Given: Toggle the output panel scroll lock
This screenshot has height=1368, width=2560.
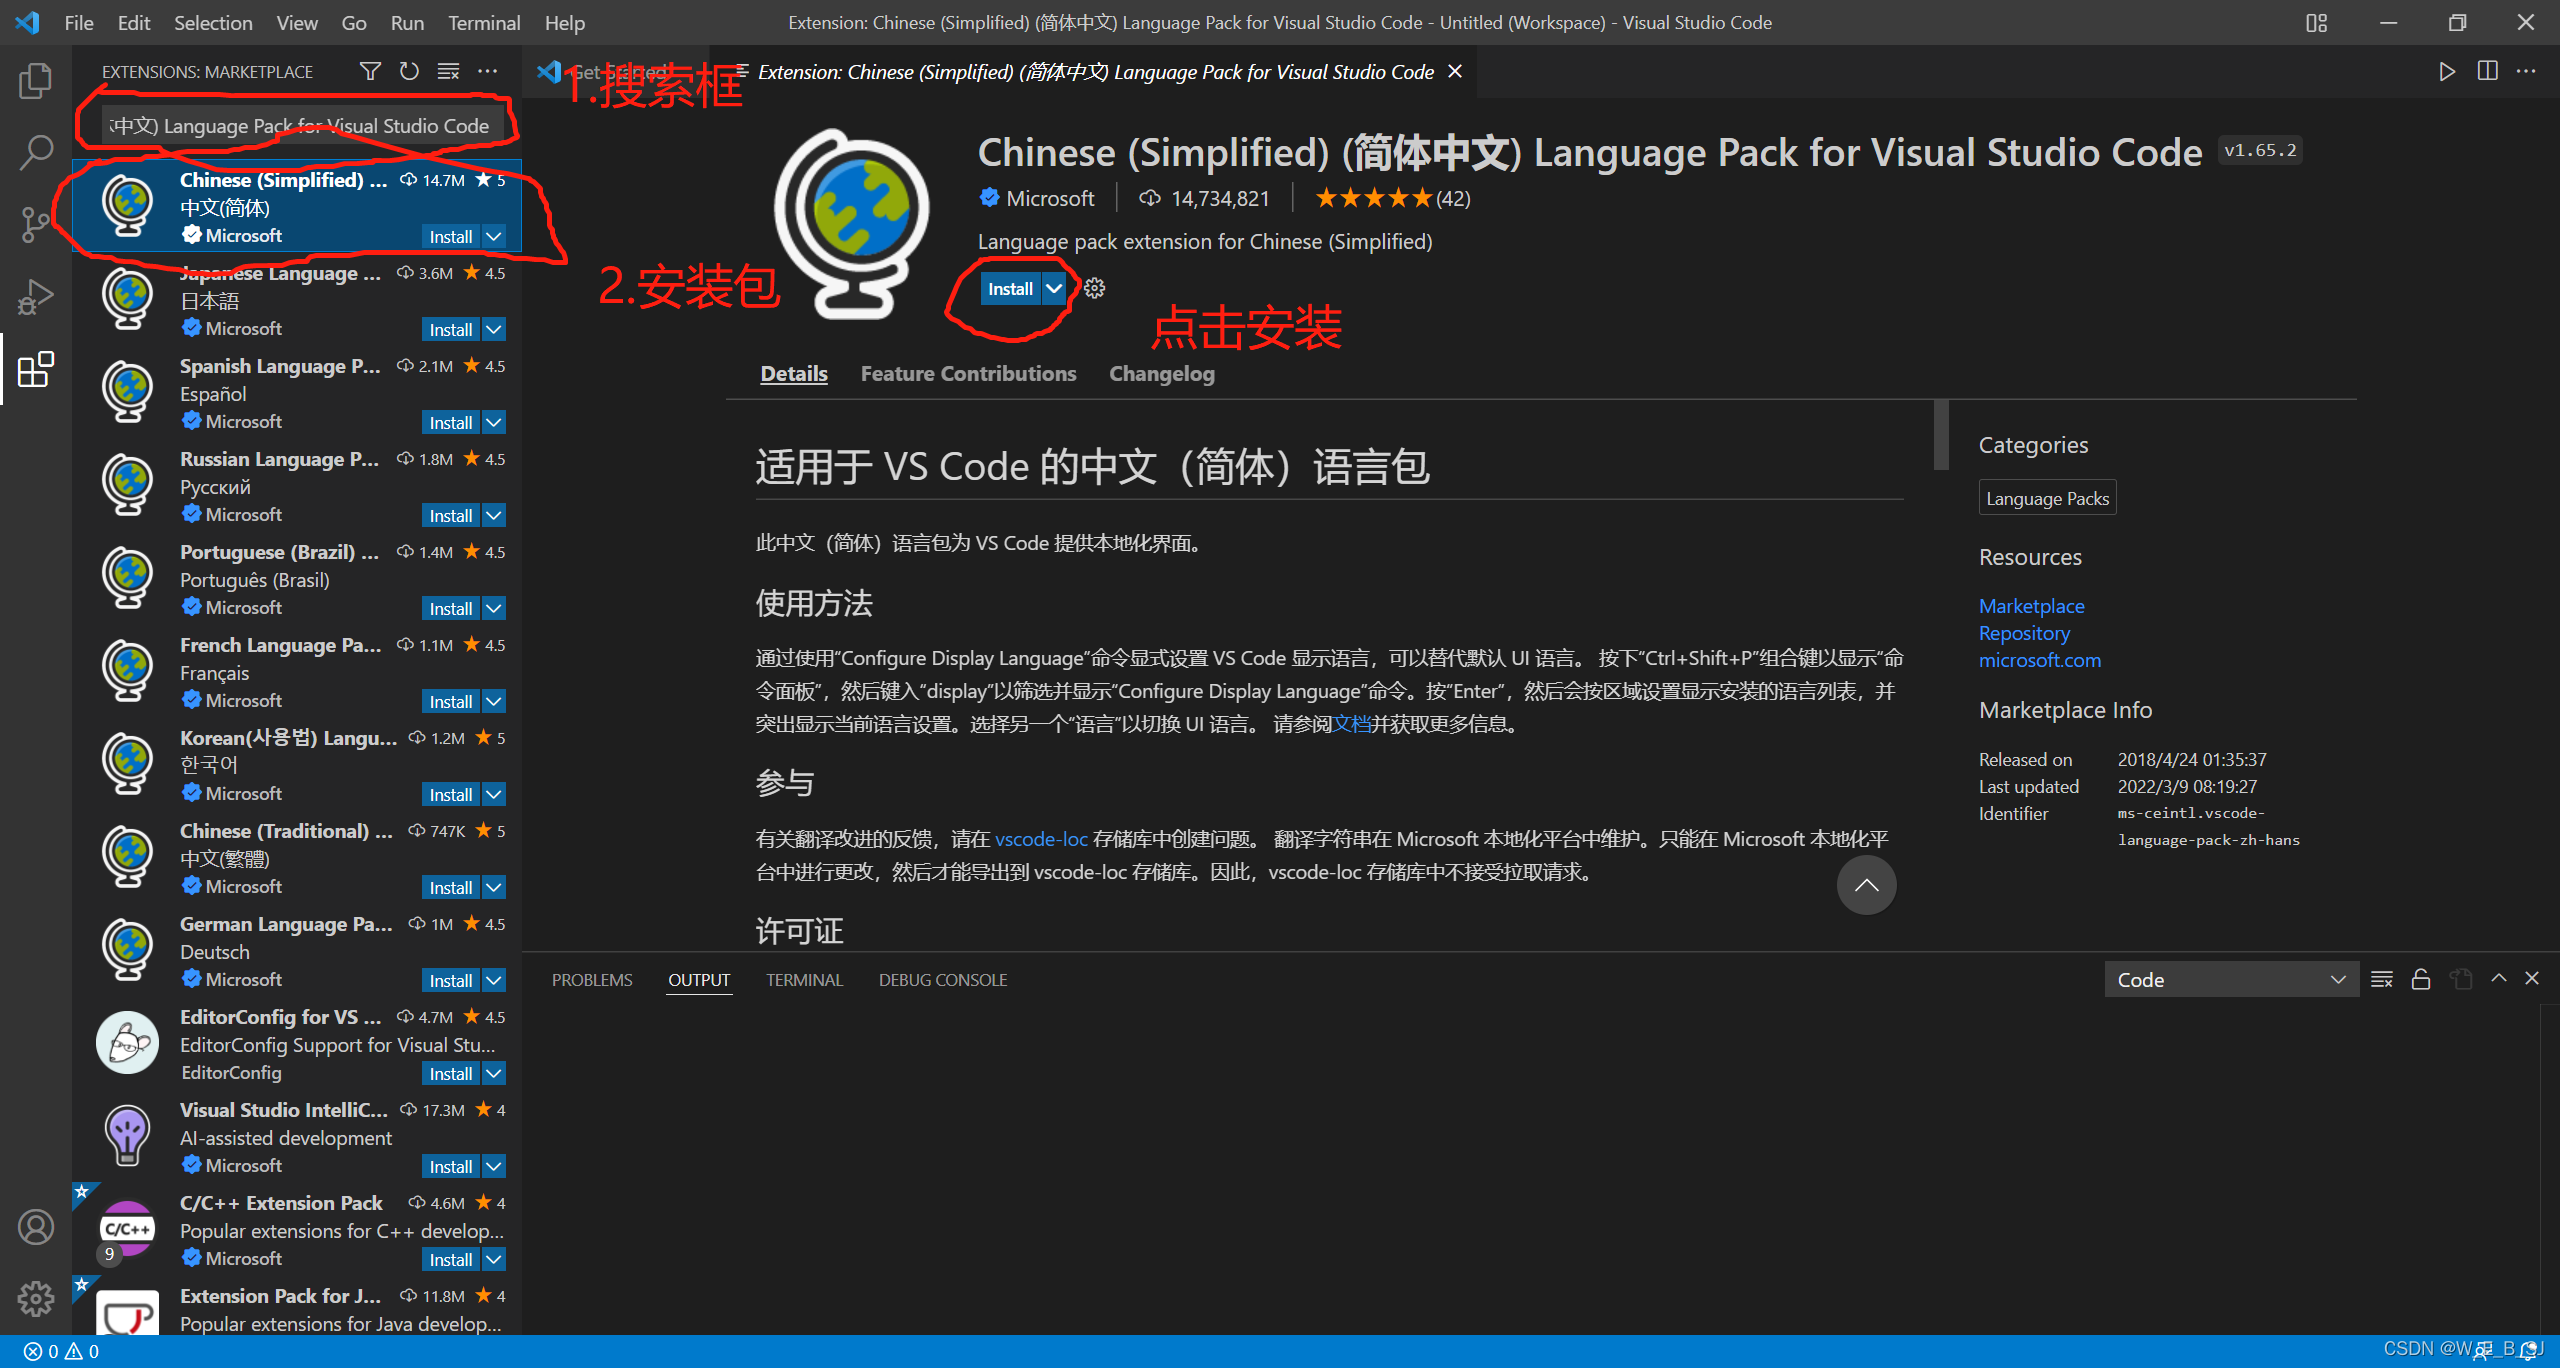Looking at the screenshot, I should tap(2421, 980).
